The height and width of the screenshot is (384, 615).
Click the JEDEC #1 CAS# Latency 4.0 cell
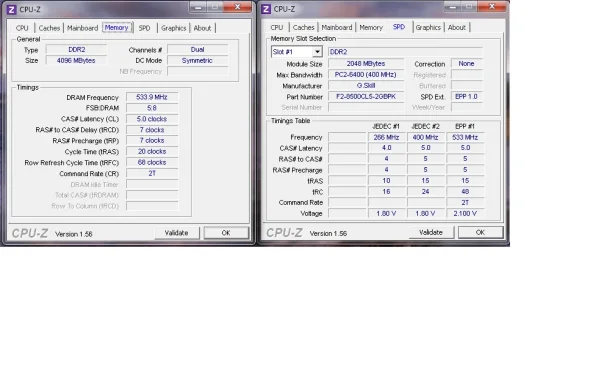(386, 148)
